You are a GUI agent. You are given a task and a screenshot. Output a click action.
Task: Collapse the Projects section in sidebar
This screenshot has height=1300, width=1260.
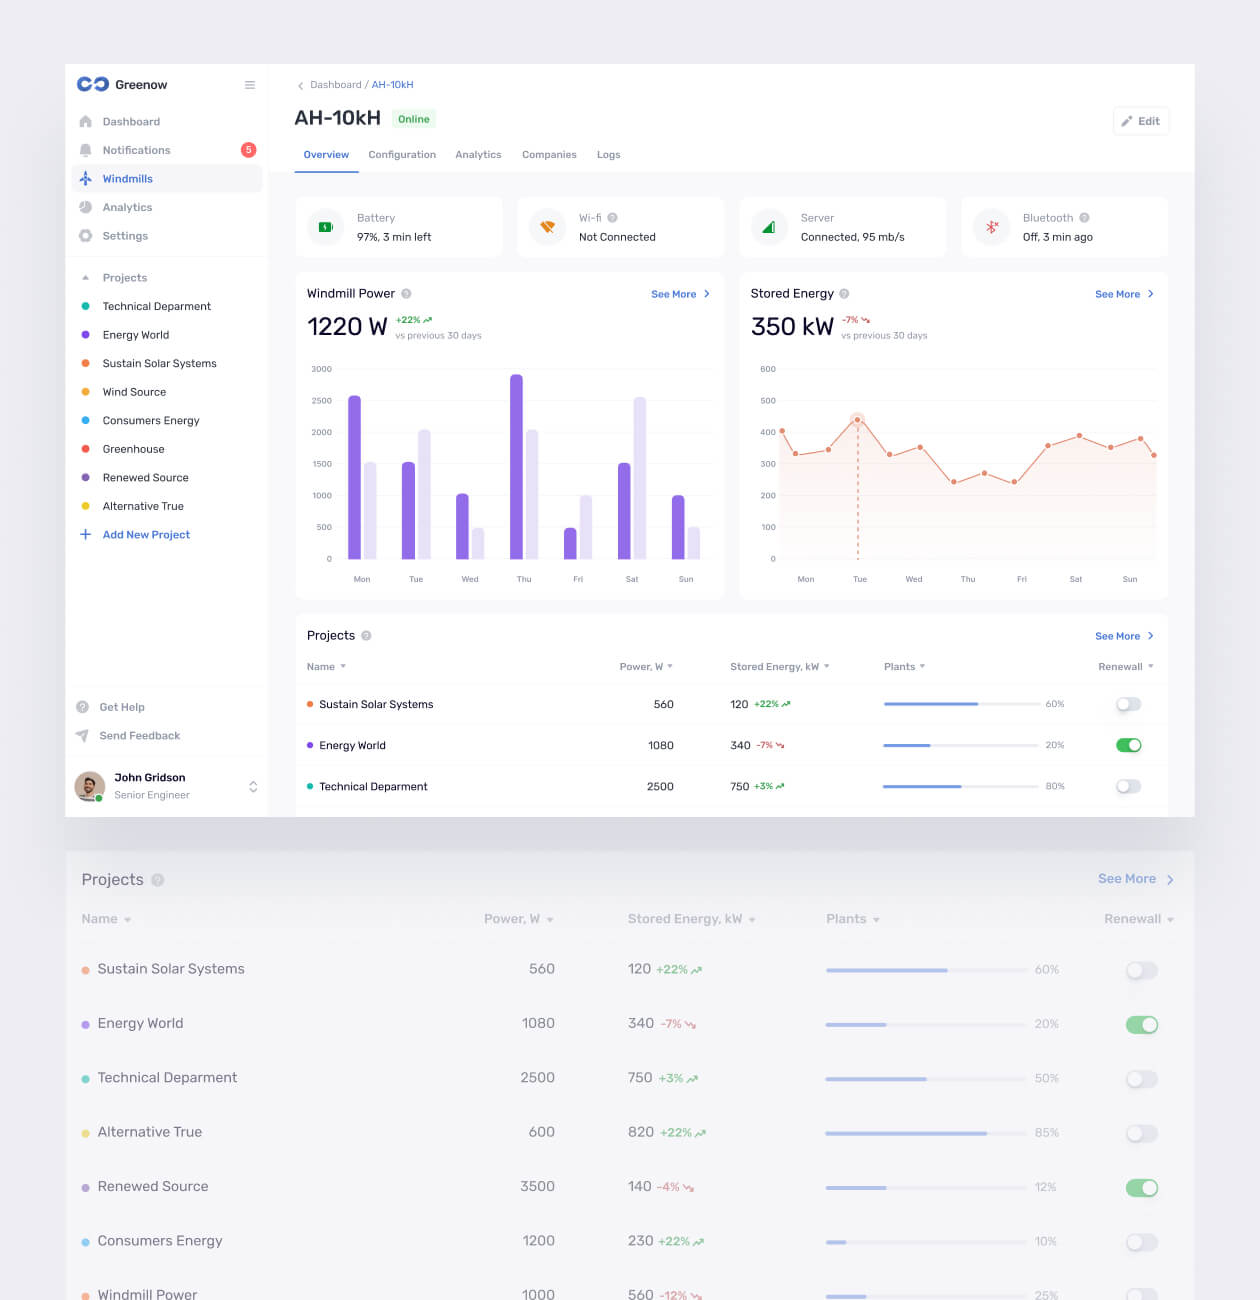tap(86, 278)
